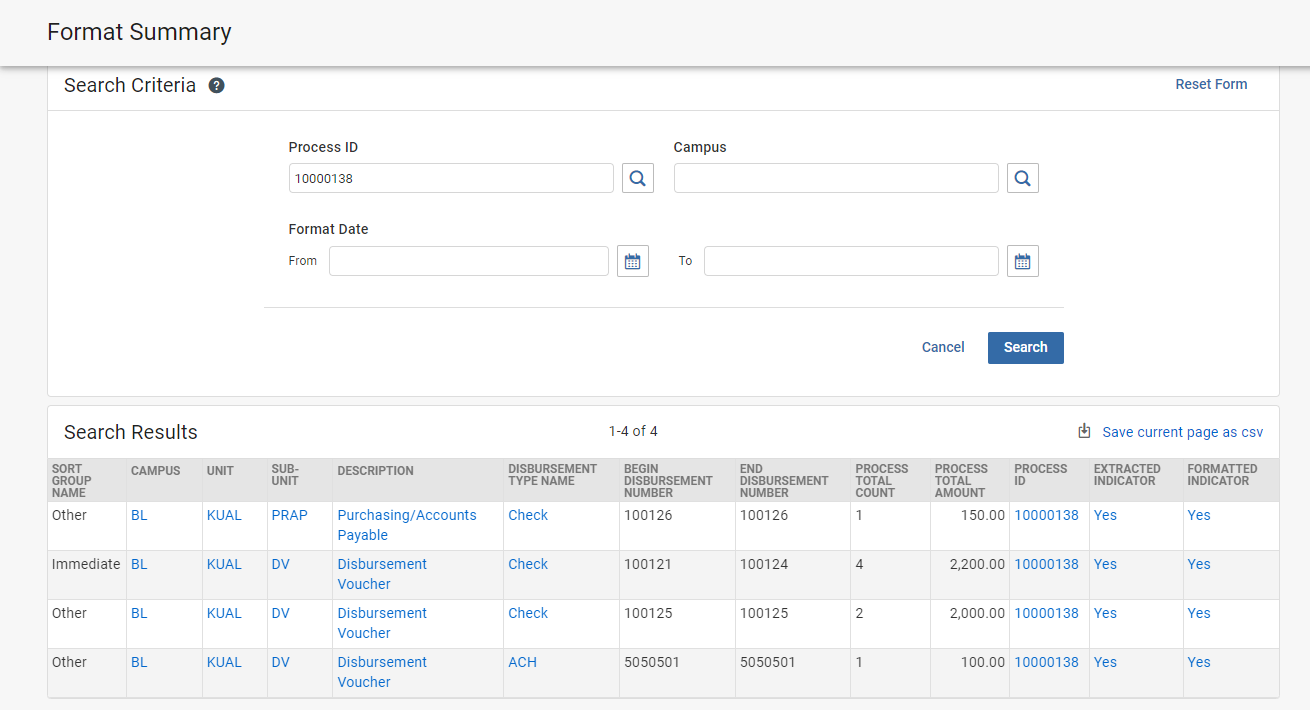This screenshot has width=1310, height=710.
Task: Click the Cancel button
Action: [x=943, y=348]
